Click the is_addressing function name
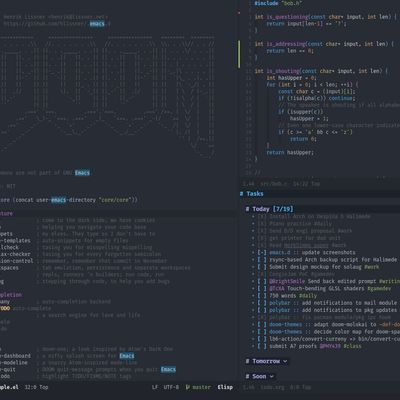This screenshot has width=400, height=400. coord(285,44)
